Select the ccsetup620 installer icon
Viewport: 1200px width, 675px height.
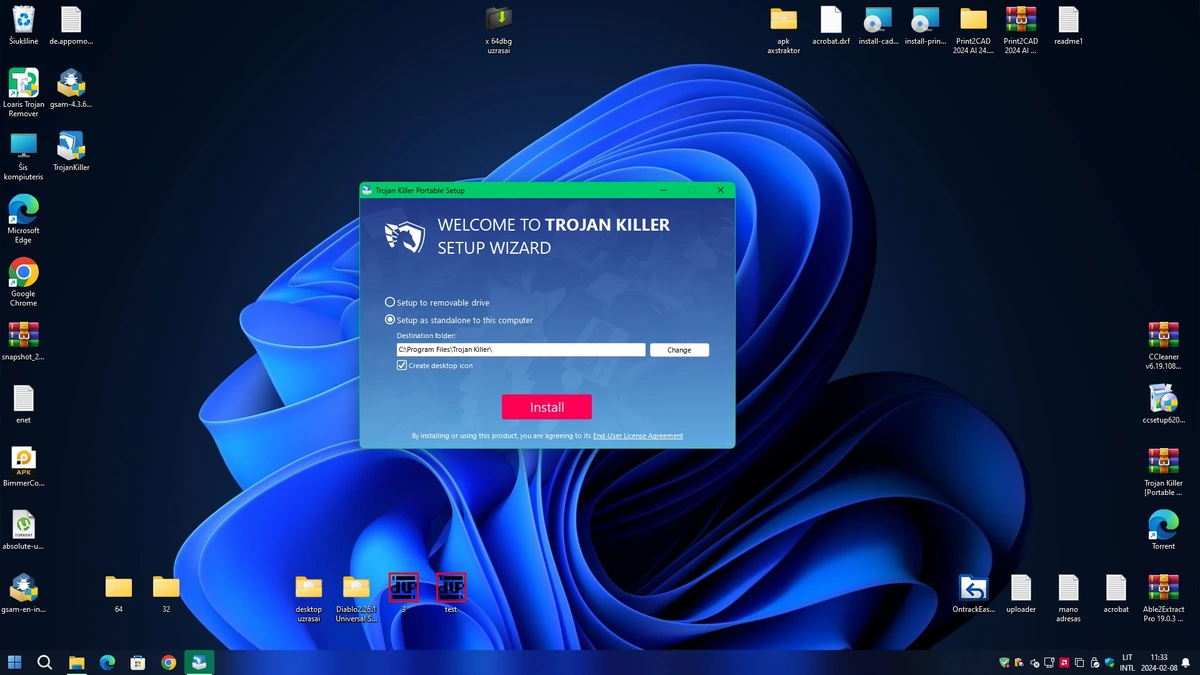[1163, 404]
